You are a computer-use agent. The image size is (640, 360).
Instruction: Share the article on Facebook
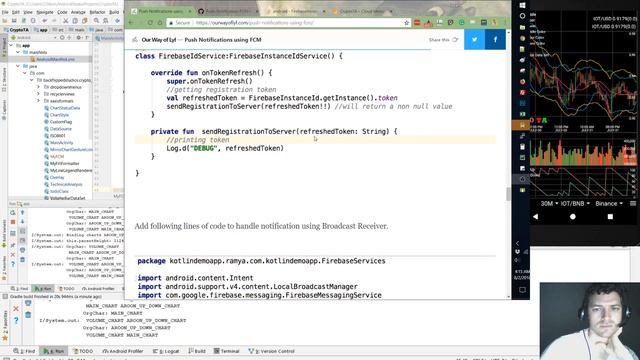point(495,40)
